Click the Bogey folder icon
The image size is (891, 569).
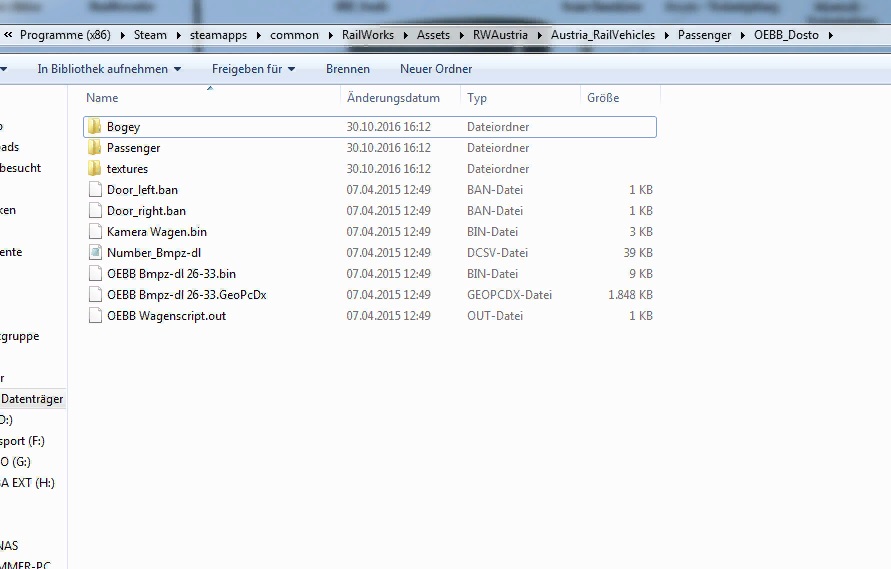click(94, 126)
